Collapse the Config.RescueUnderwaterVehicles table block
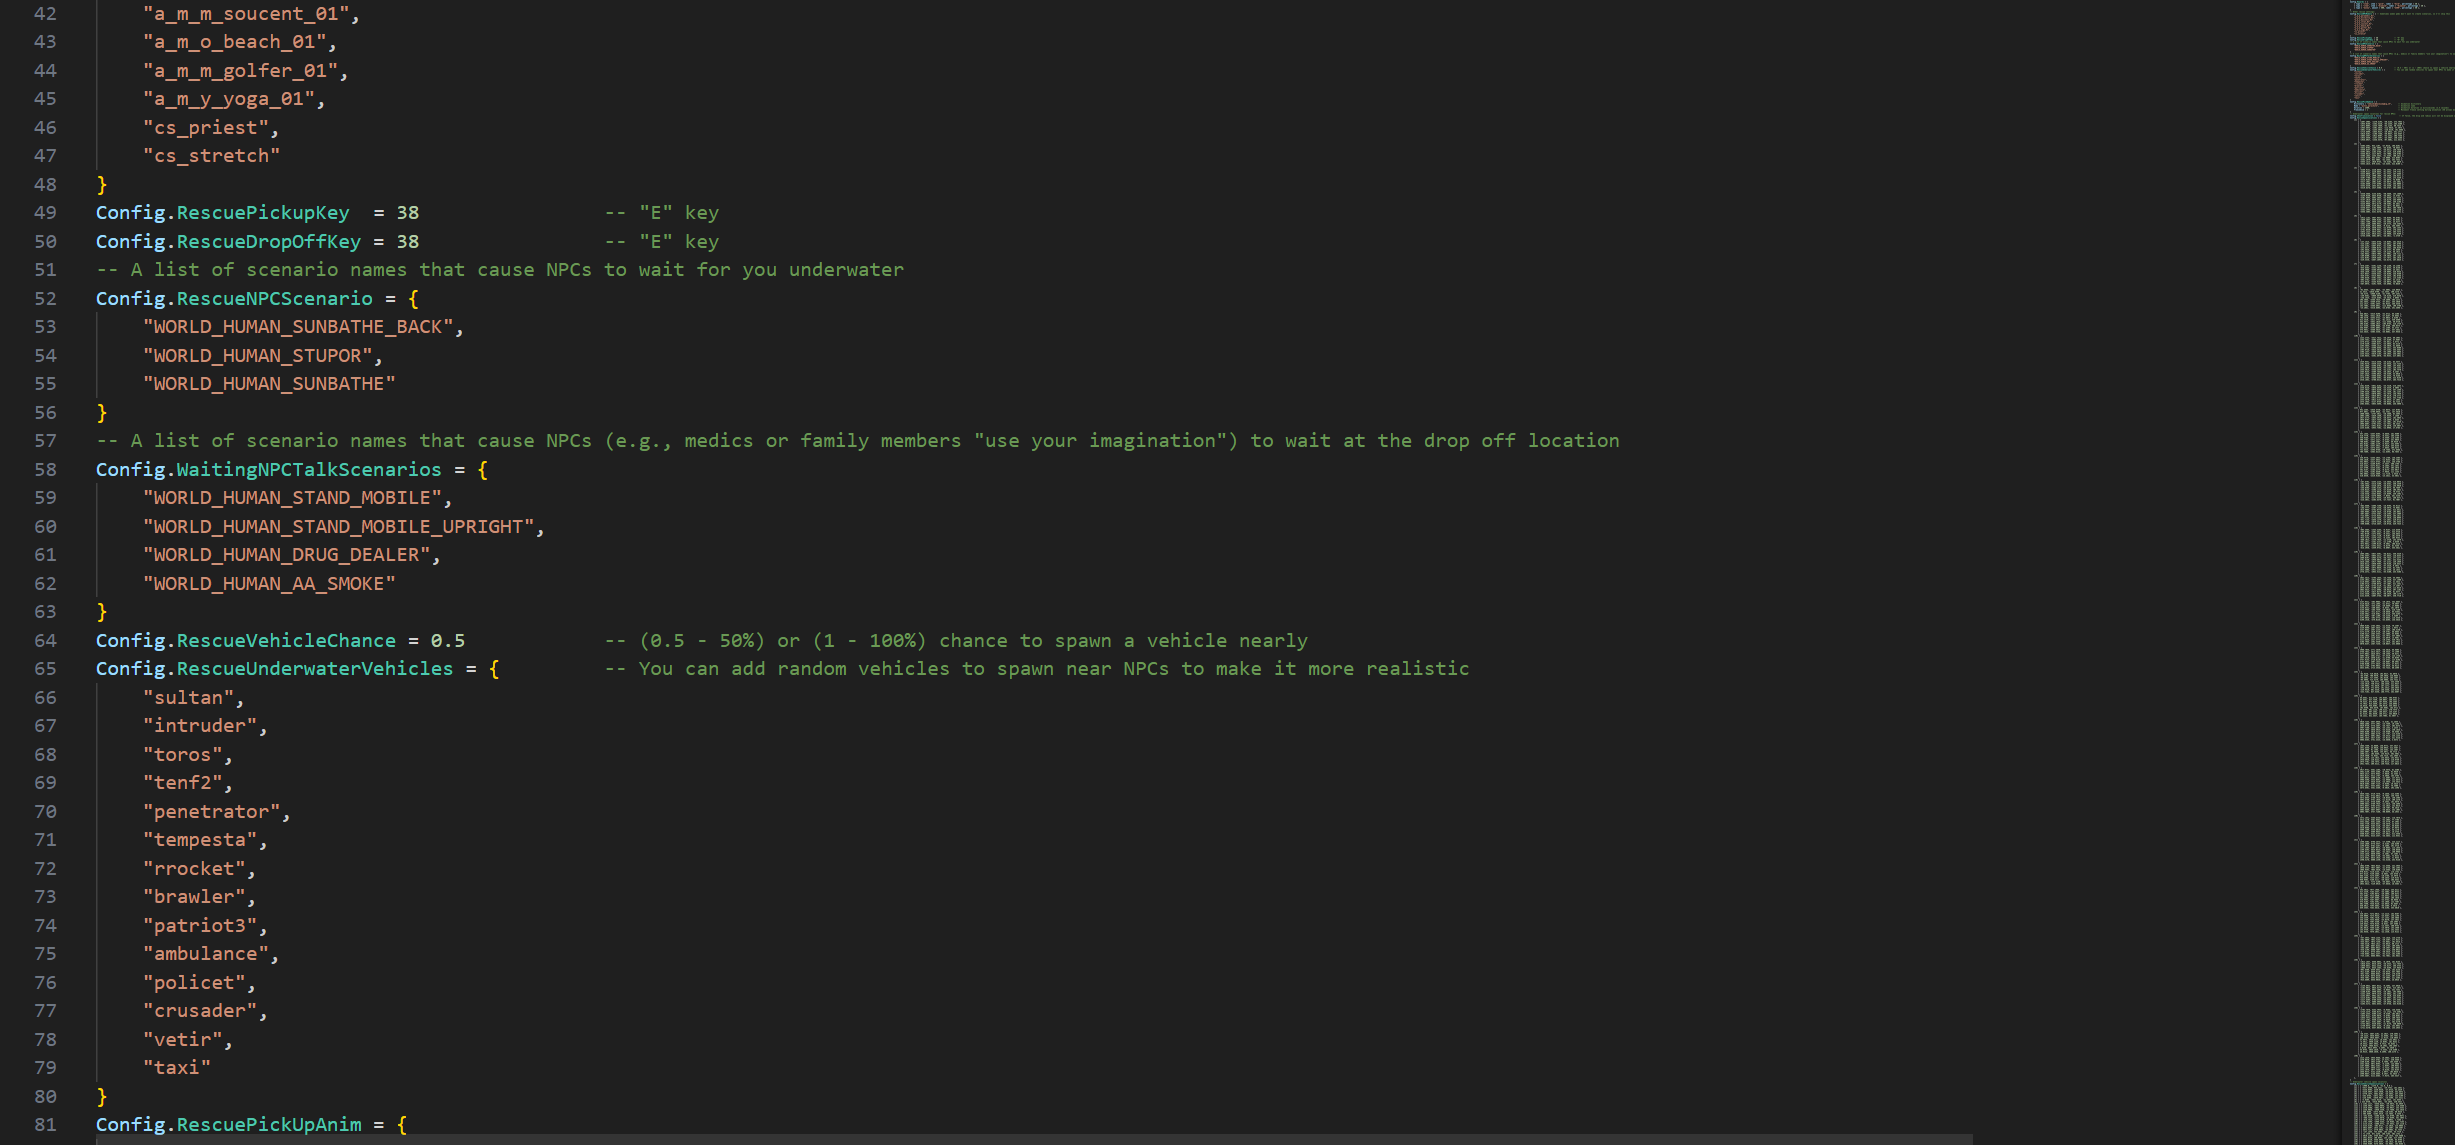 pos(78,669)
